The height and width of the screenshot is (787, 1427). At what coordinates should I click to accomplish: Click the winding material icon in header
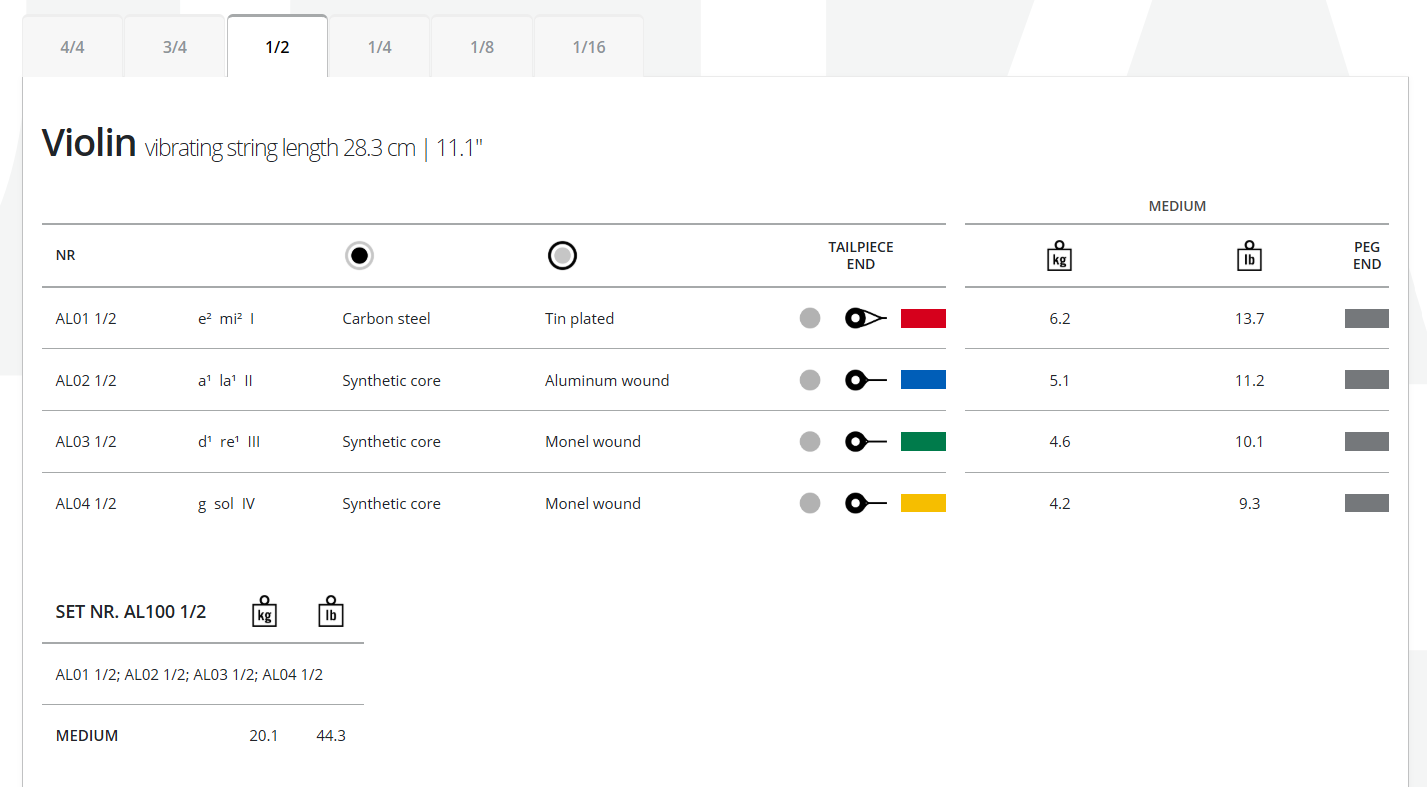point(562,256)
